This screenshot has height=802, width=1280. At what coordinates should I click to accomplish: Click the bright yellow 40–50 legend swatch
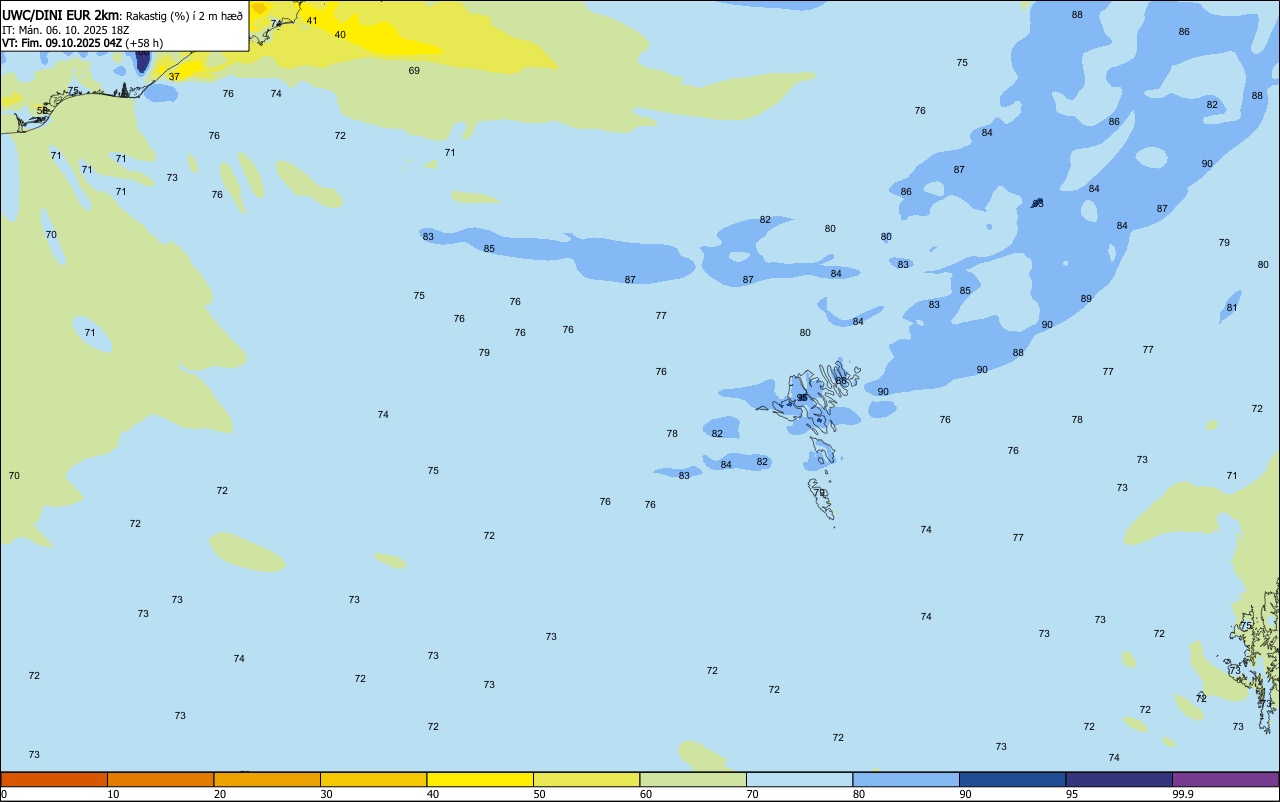(480, 779)
